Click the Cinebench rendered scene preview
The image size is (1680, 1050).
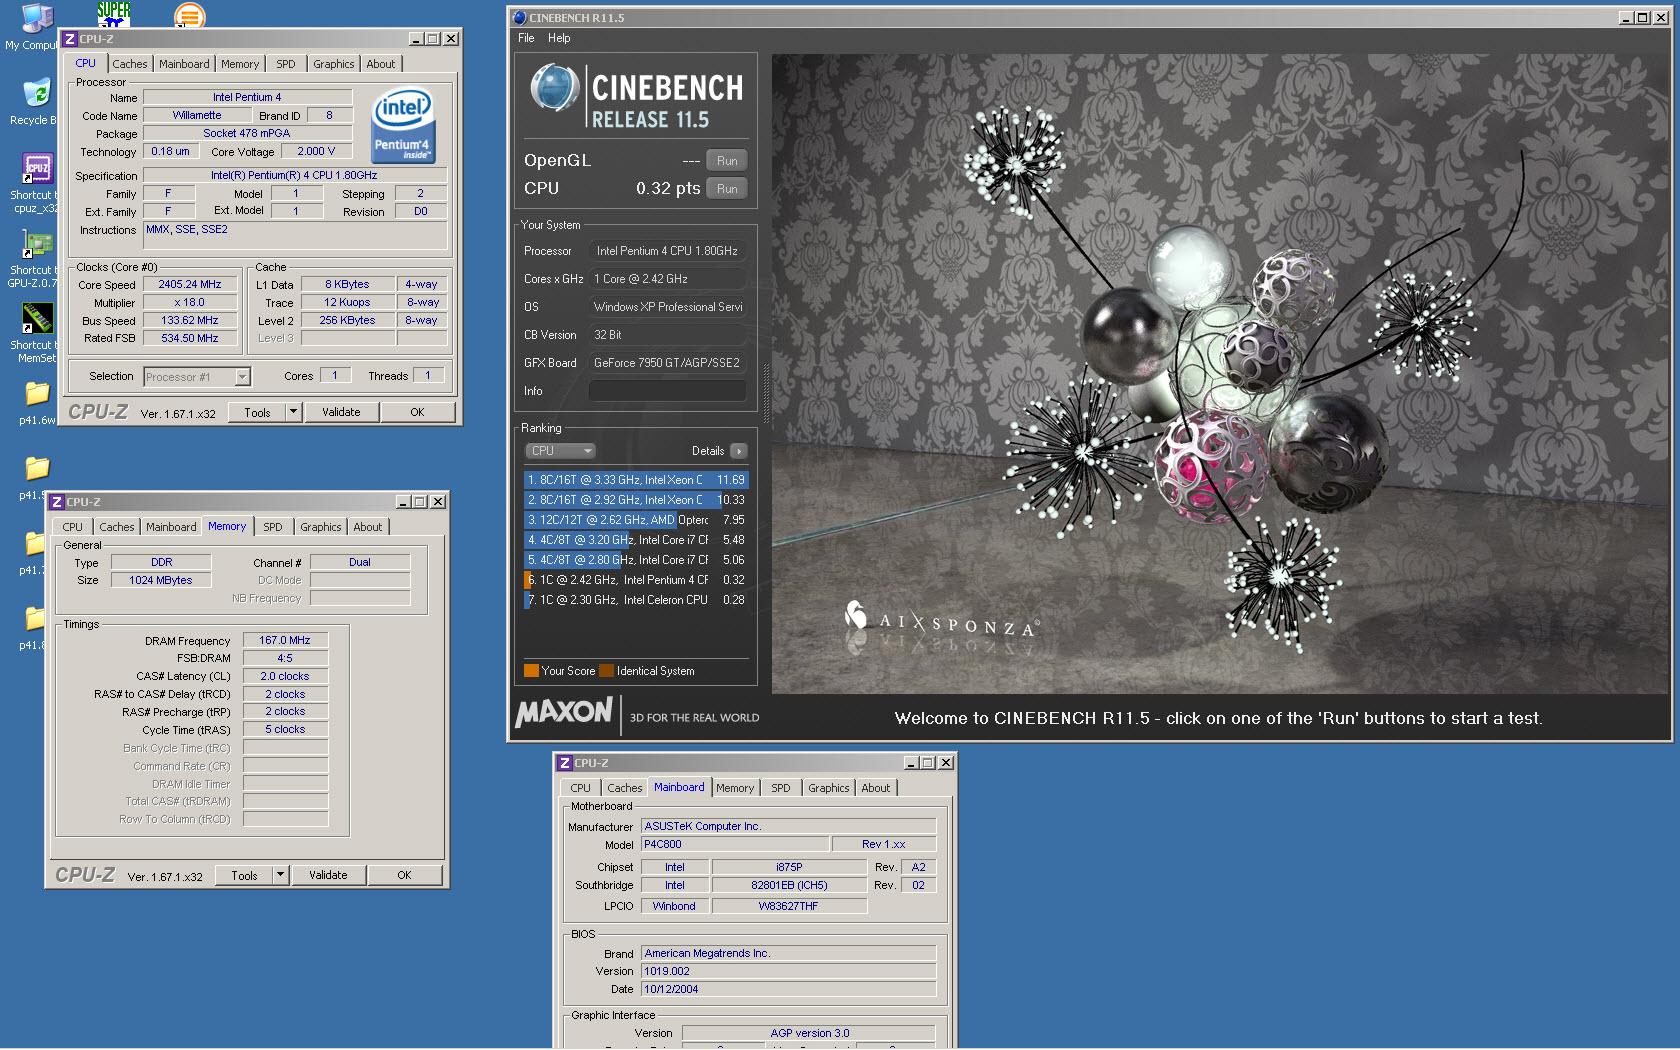[x=1220, y=372]
